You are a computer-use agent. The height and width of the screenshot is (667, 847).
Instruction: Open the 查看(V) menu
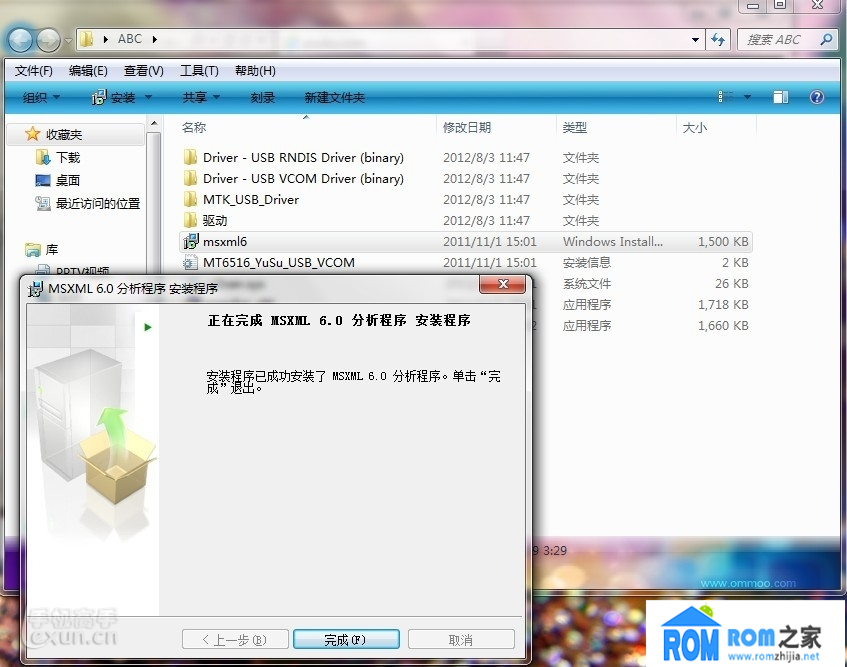coord(142,70)
